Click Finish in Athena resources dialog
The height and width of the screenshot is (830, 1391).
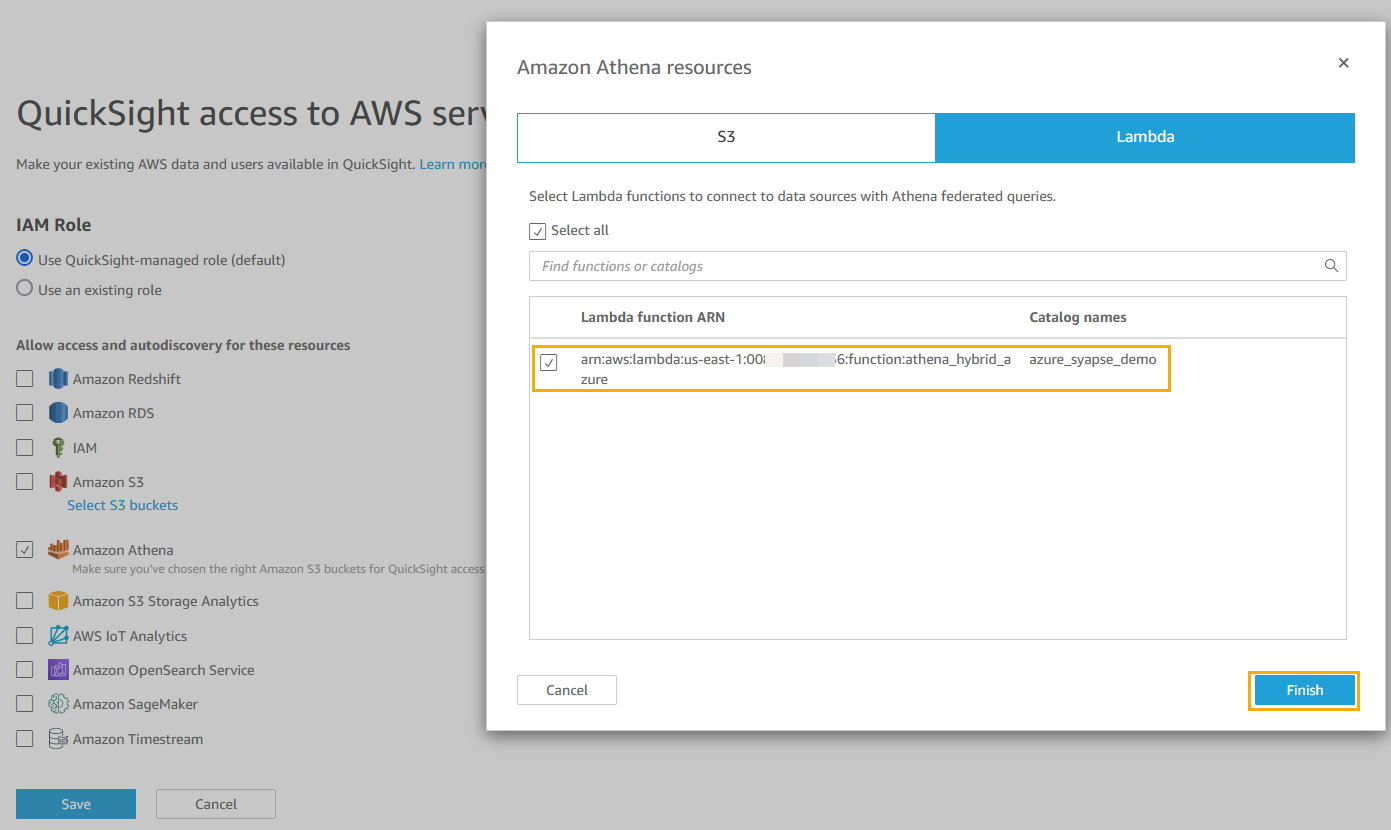pyautogui.click(x=1304, y=690)
